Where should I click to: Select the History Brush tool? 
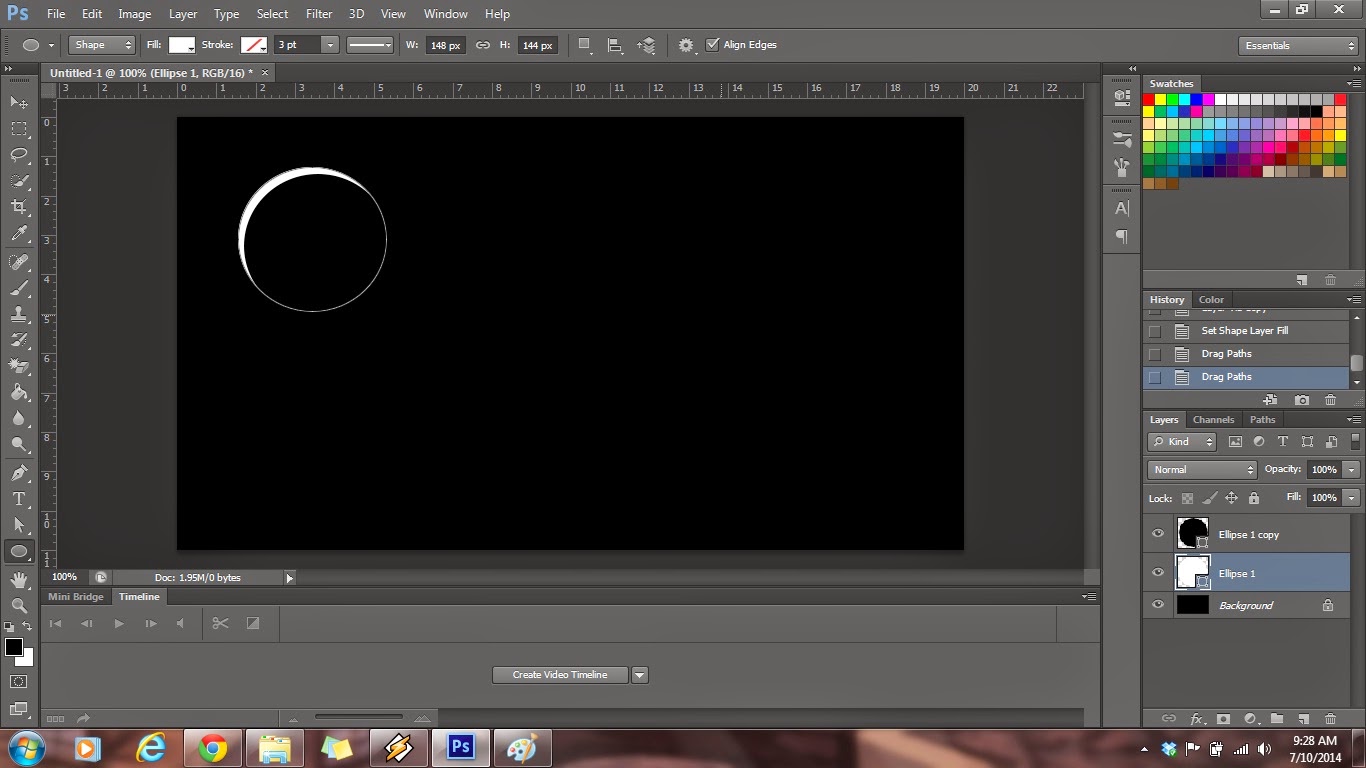coord(19,340)
